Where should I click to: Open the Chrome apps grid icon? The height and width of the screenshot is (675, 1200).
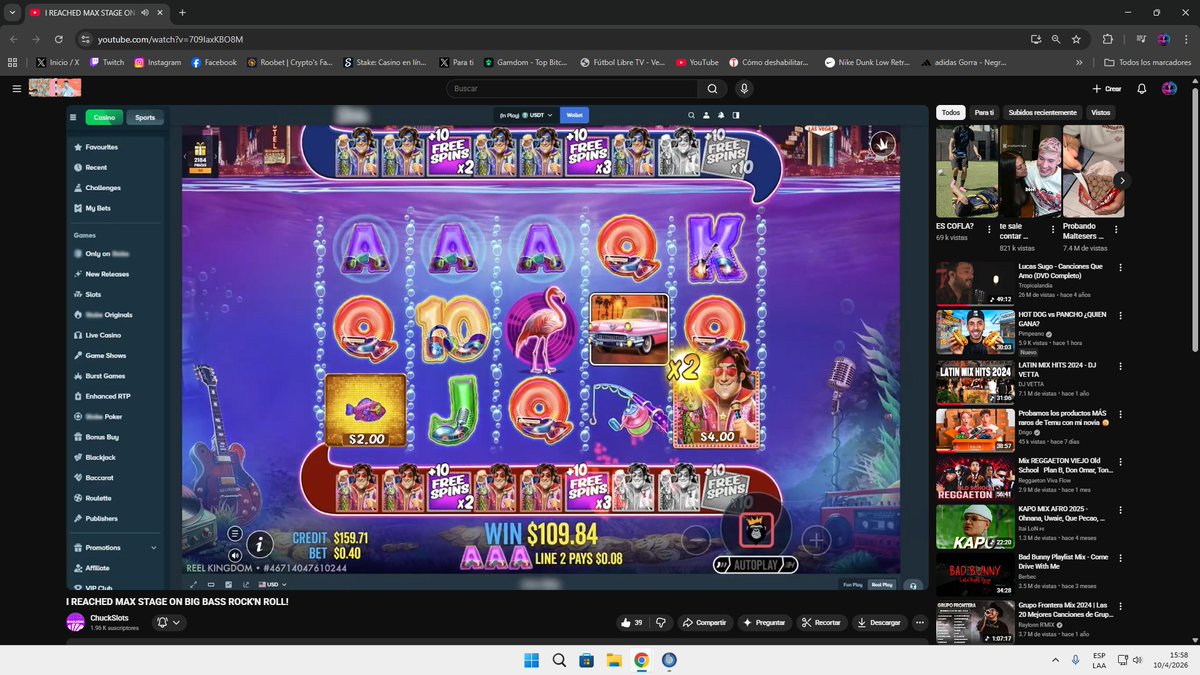pos(12,62)
